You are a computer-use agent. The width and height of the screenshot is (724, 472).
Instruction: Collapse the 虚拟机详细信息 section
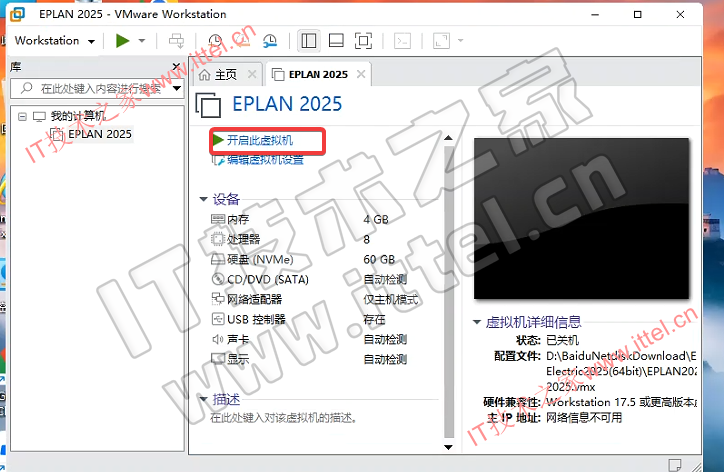(x=477, y=322)
